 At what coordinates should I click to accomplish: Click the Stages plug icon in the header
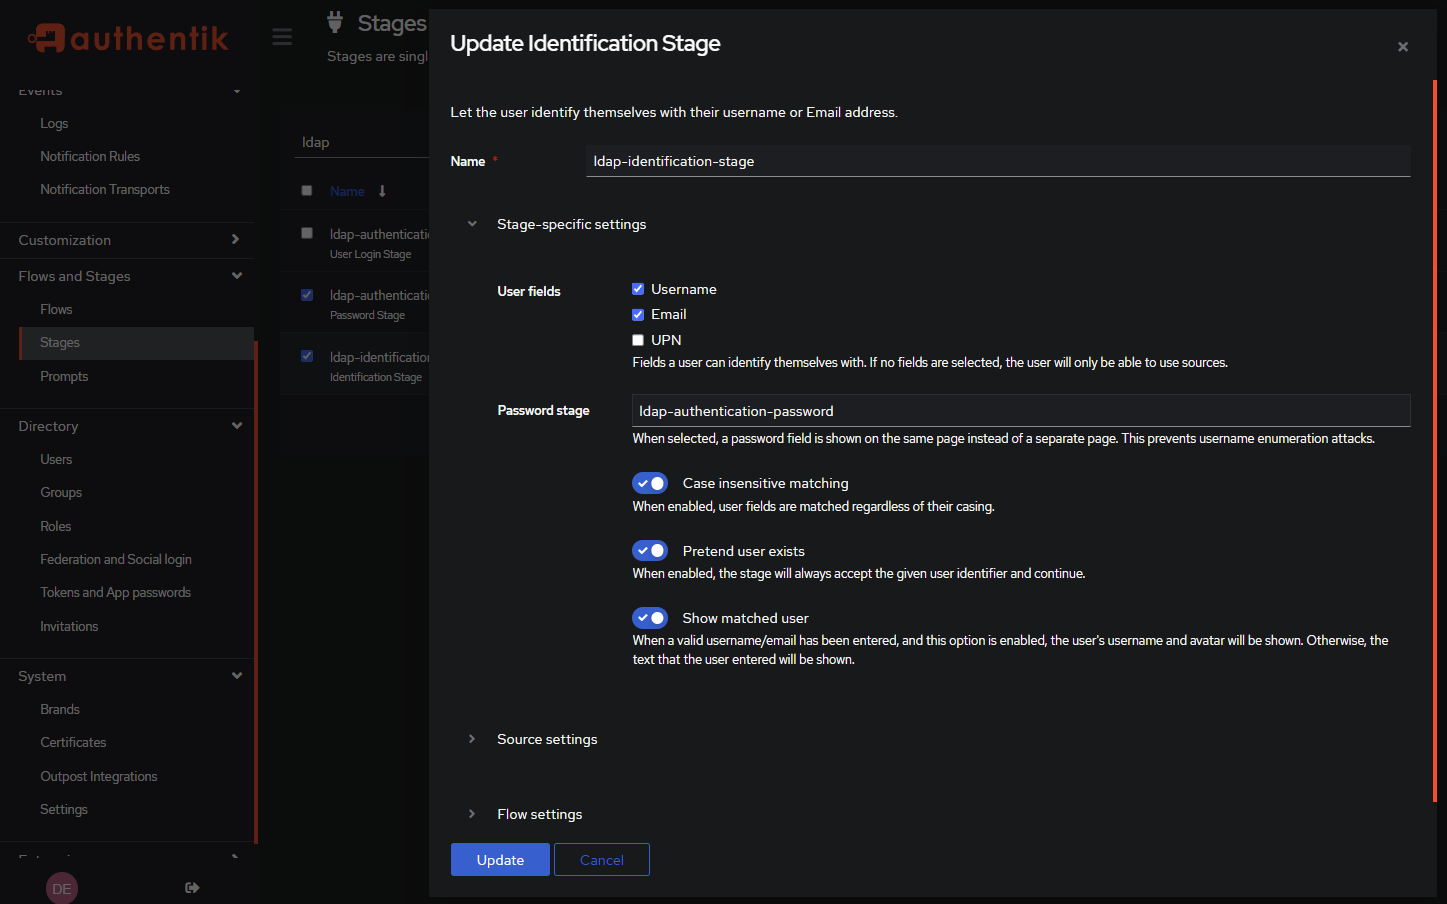click(x=333, y=22)
